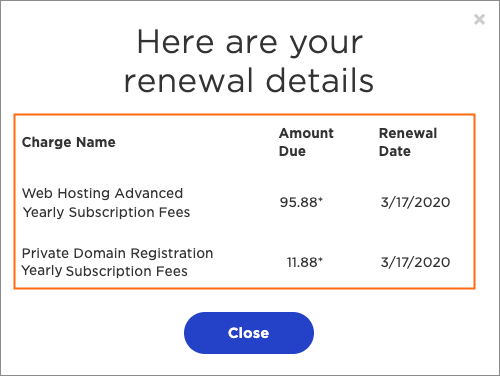
Task: Click the blue Close button
Action: click(x=249, y=333)
